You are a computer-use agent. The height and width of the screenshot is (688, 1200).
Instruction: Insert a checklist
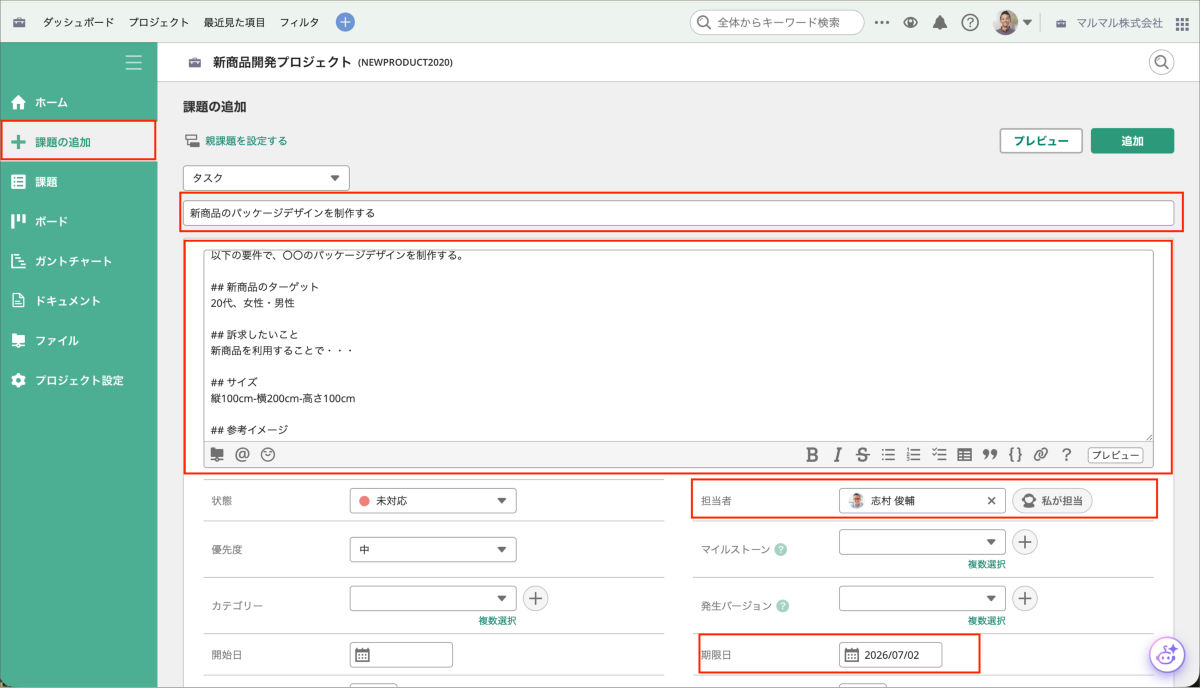pyautogui.click(x=939, y=455)
